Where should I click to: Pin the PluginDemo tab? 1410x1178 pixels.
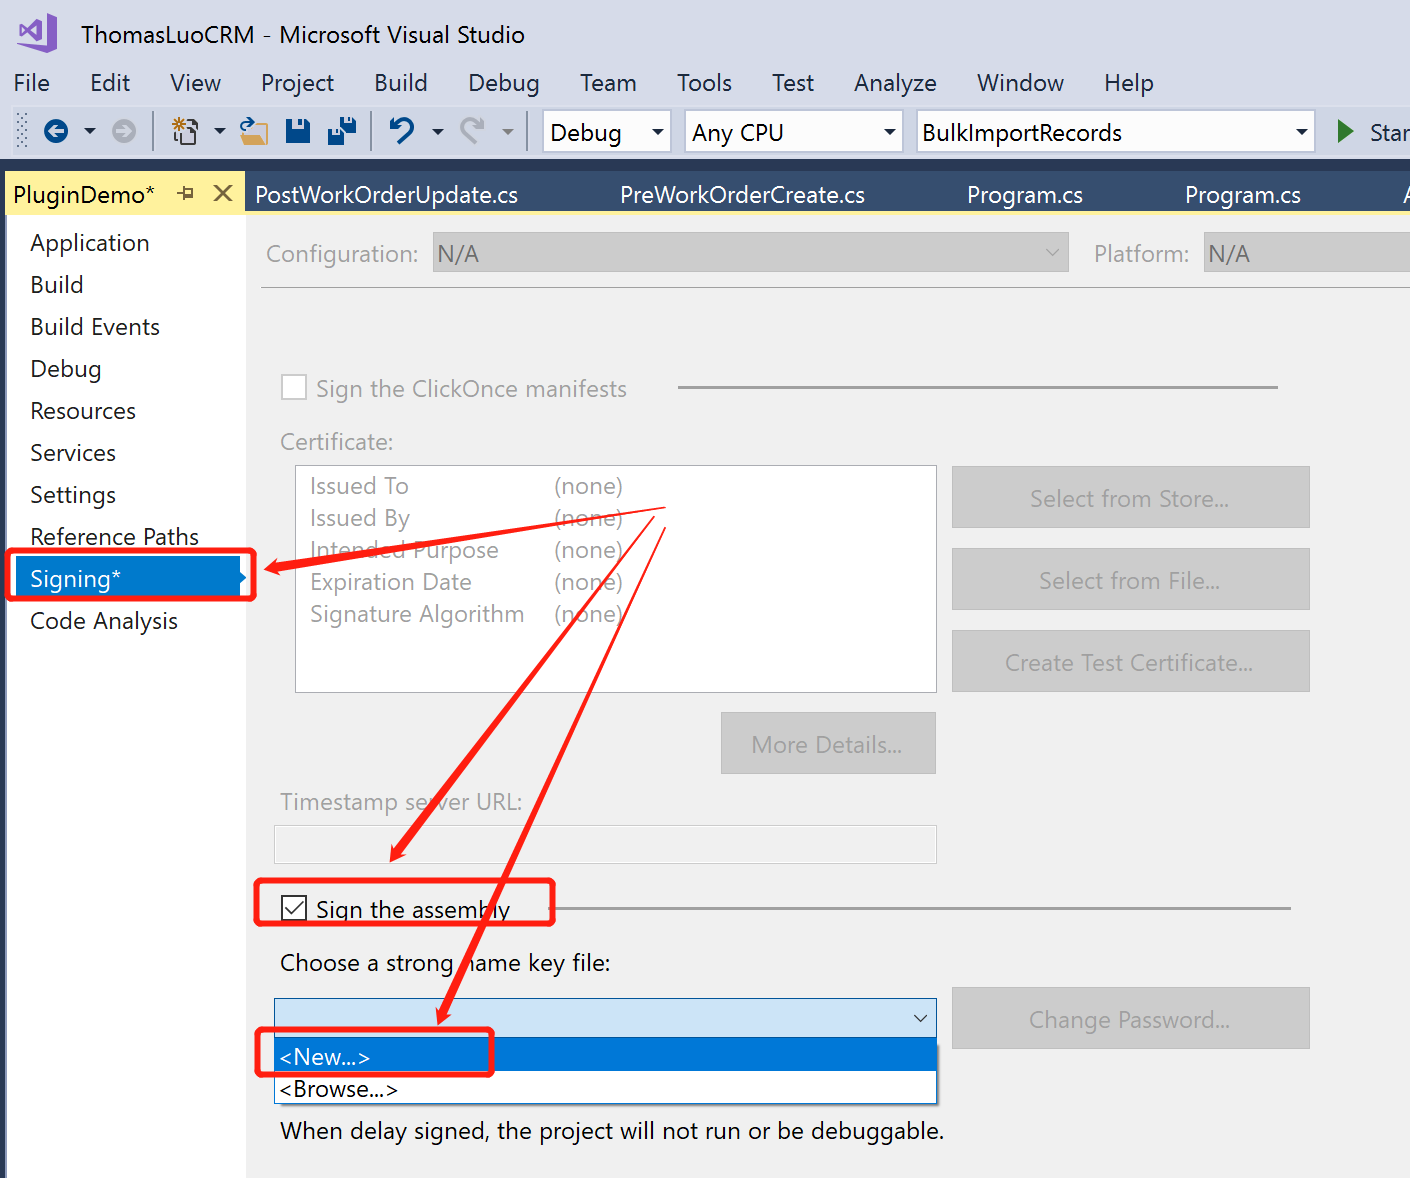tap(185, 193)
